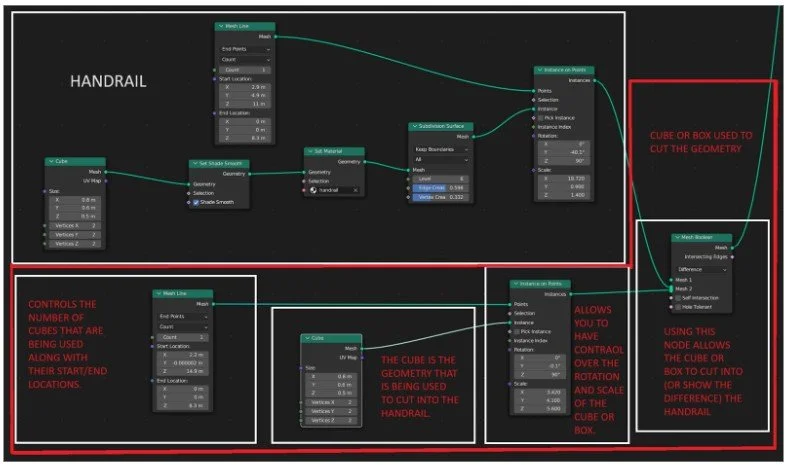Enable Hole Tolerant on Mesh Boolean

pos(678,307)
